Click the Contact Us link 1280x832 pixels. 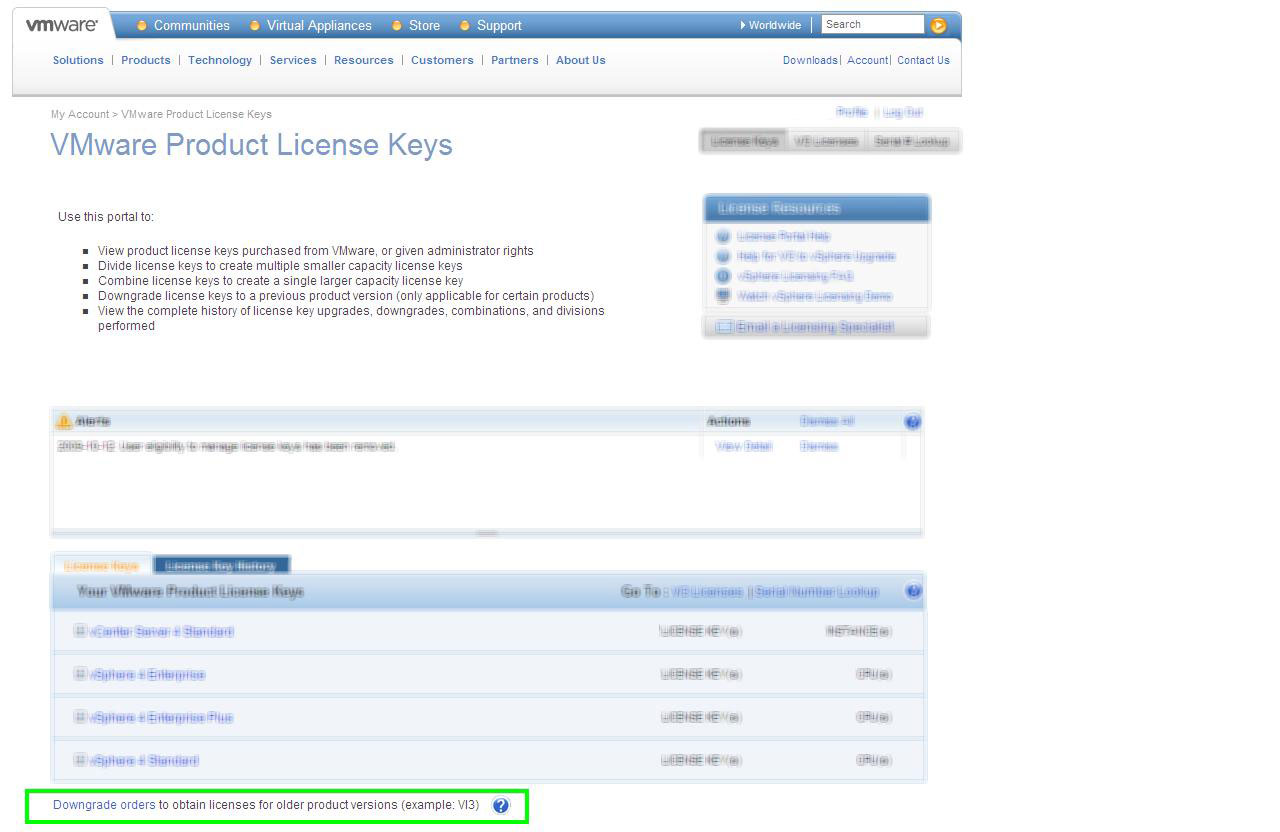coord(923,60)
